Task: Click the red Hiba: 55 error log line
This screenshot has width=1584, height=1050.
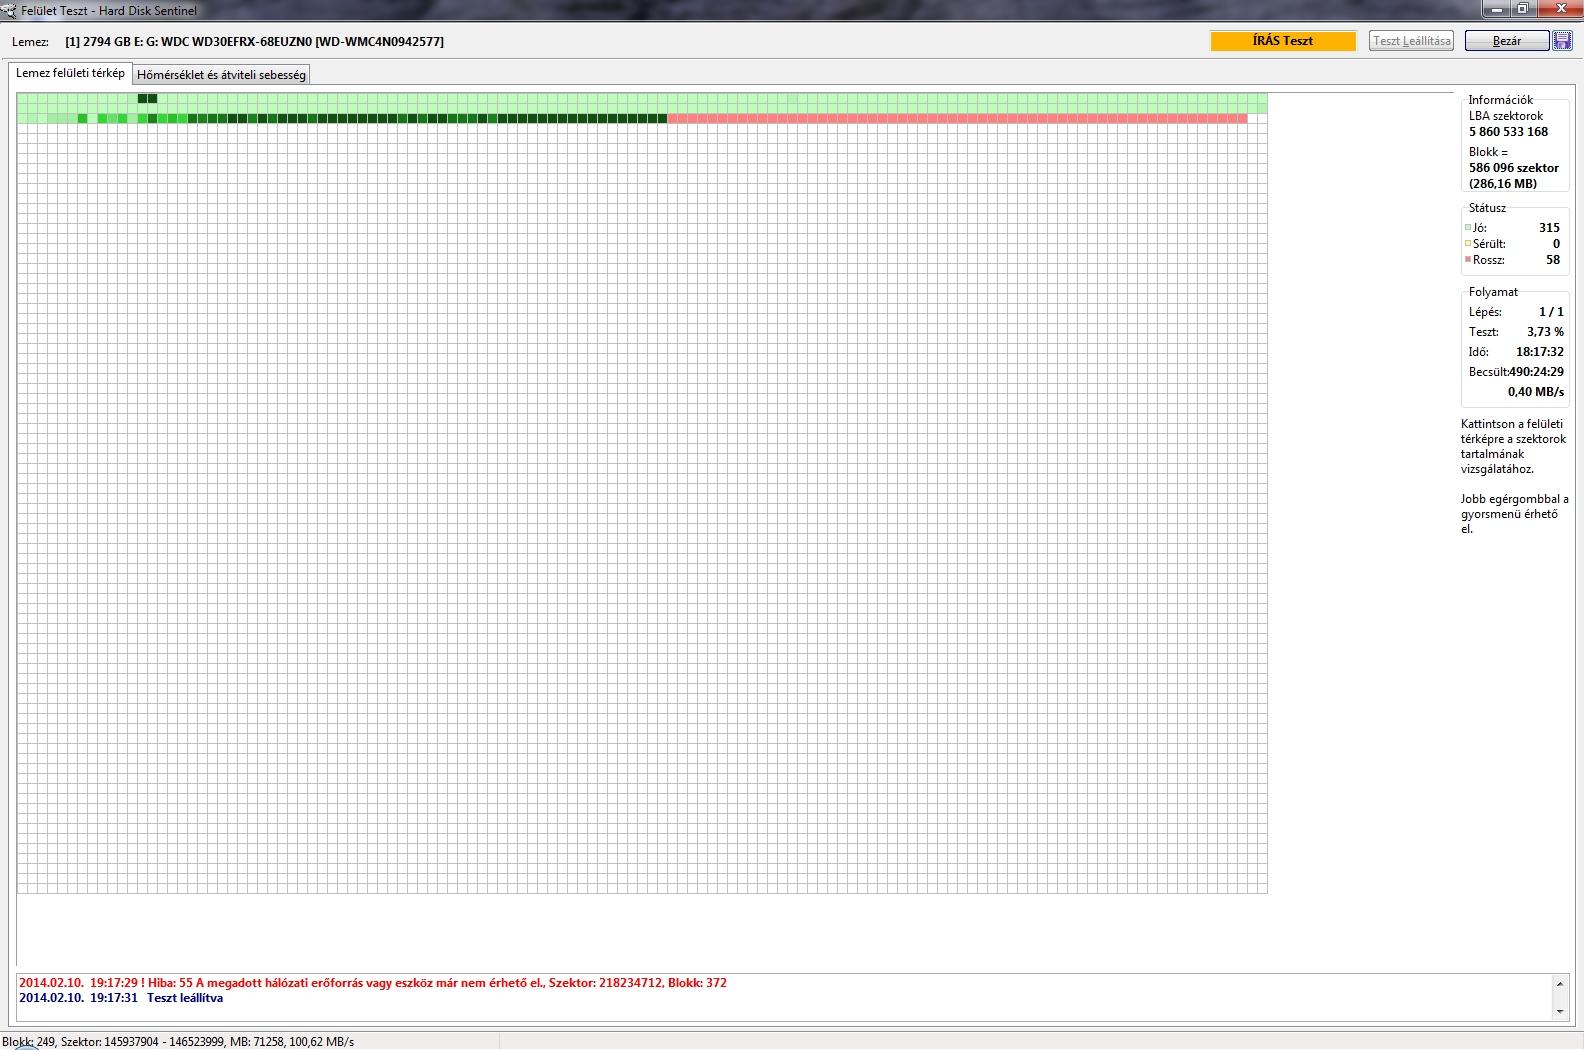Action: pos(373,983)
